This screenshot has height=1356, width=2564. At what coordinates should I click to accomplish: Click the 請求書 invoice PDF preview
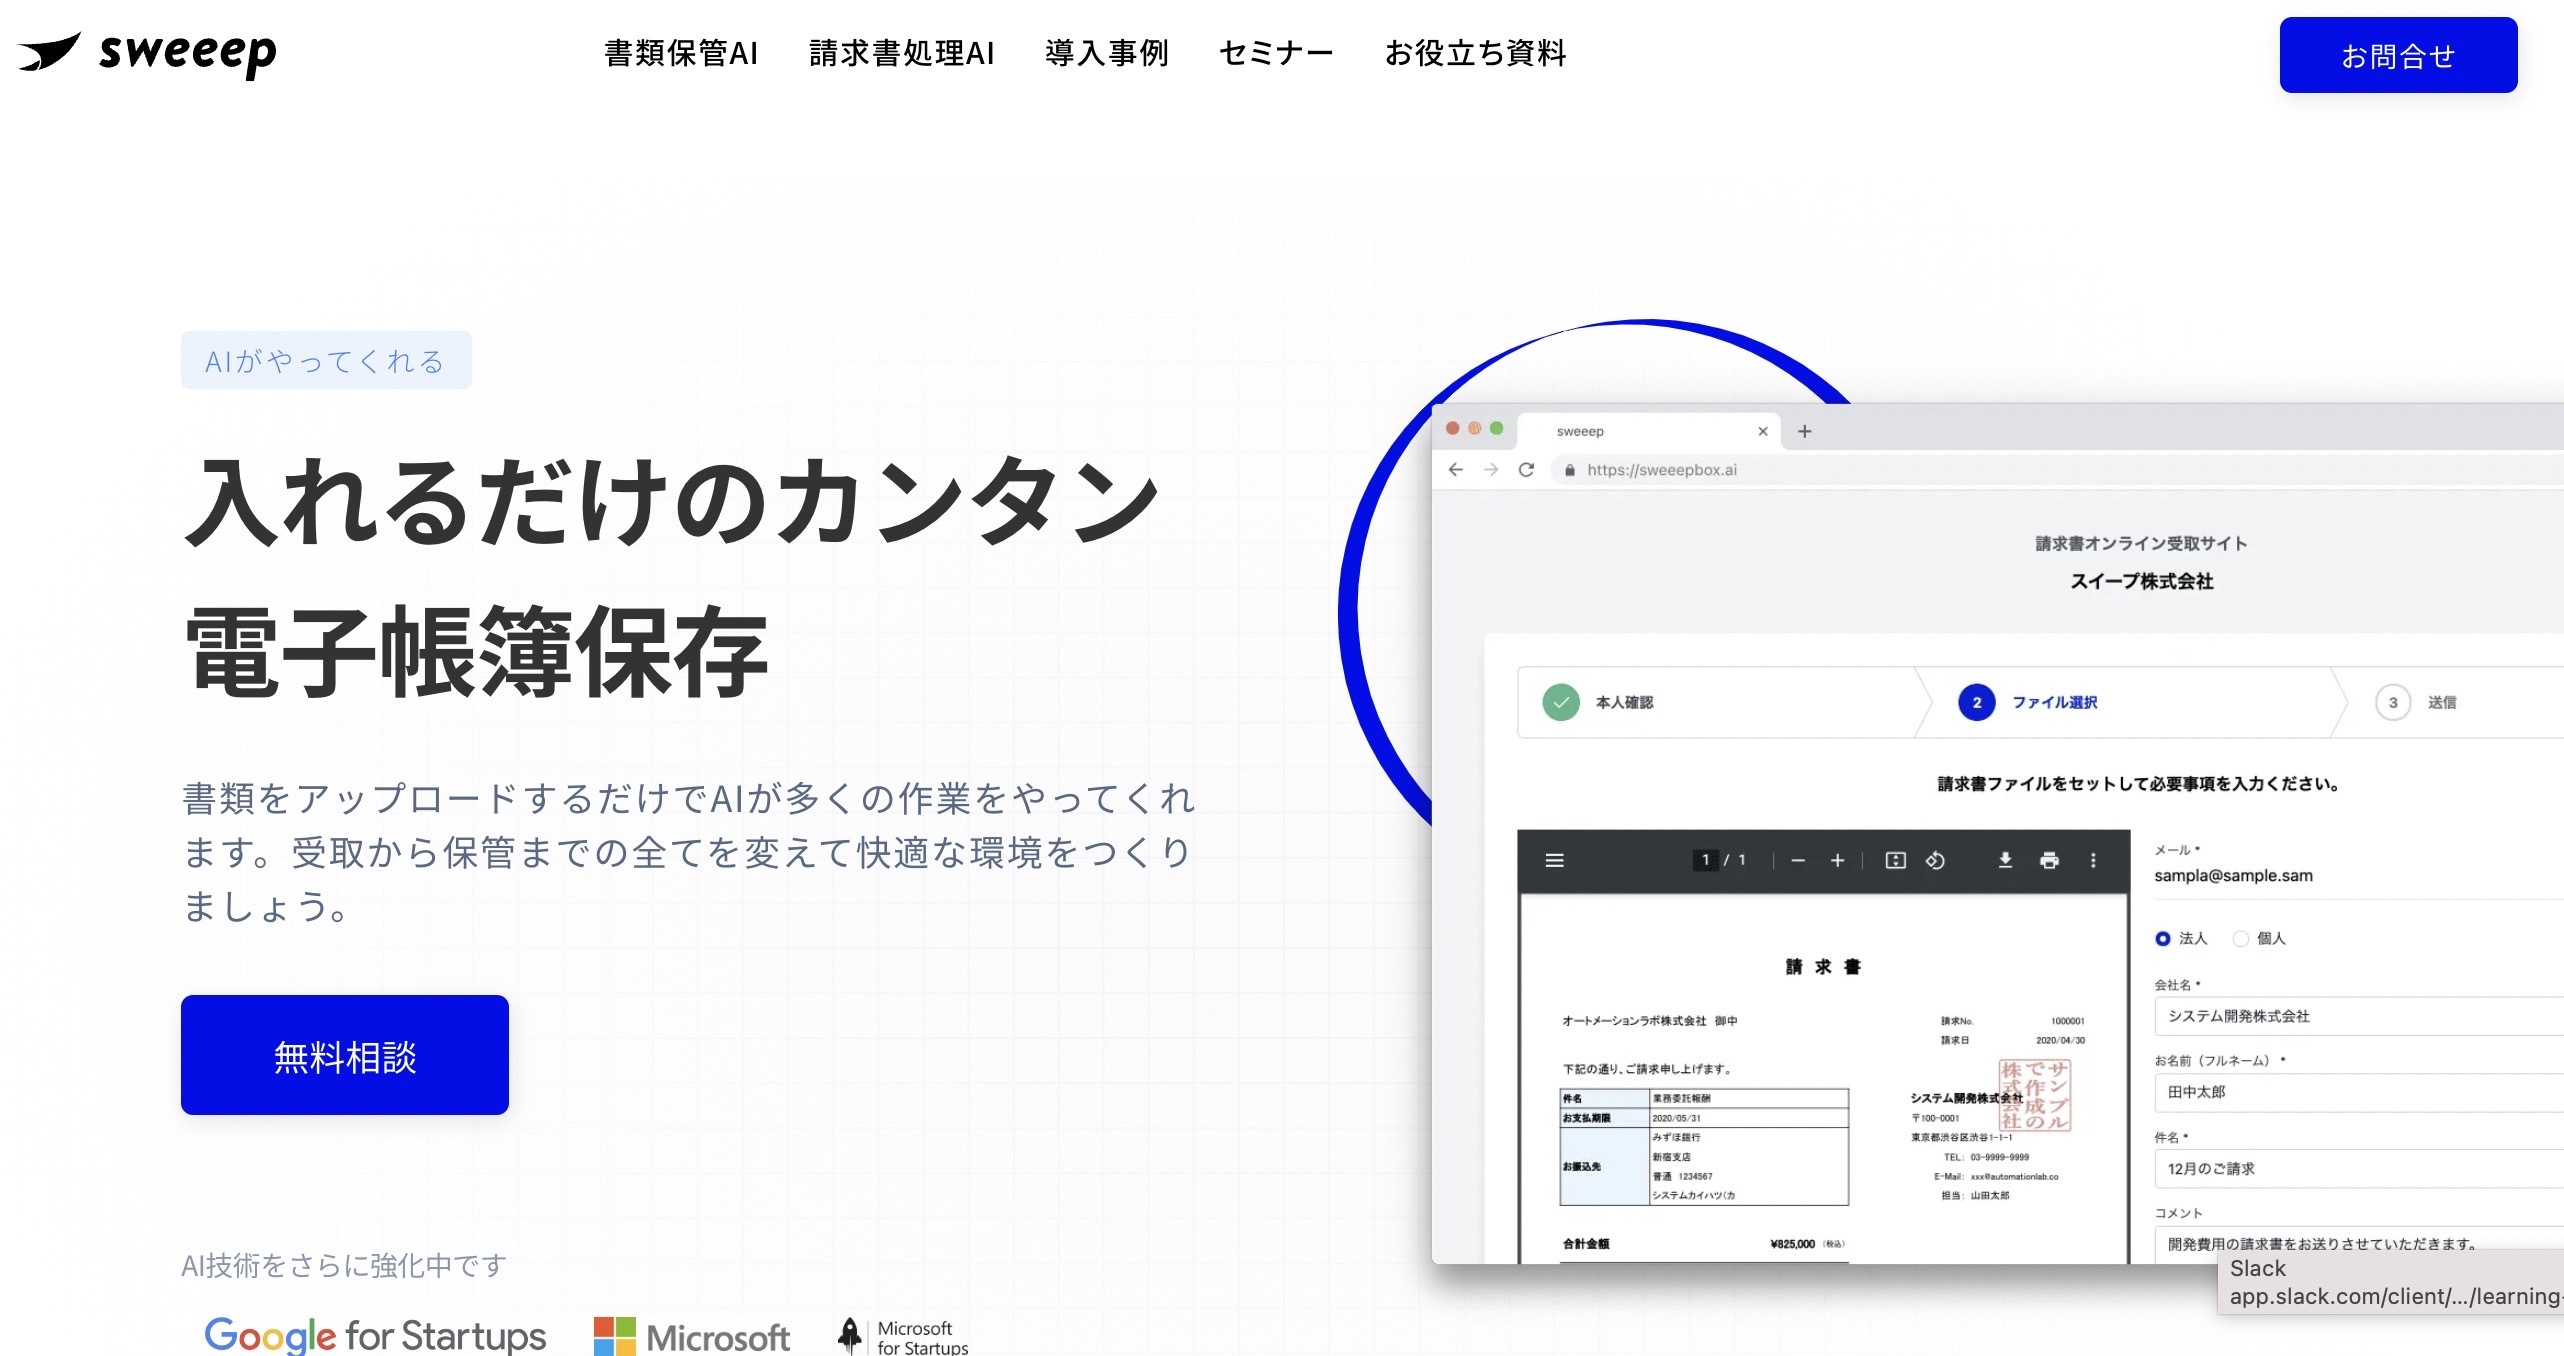pos(1823,1079)
